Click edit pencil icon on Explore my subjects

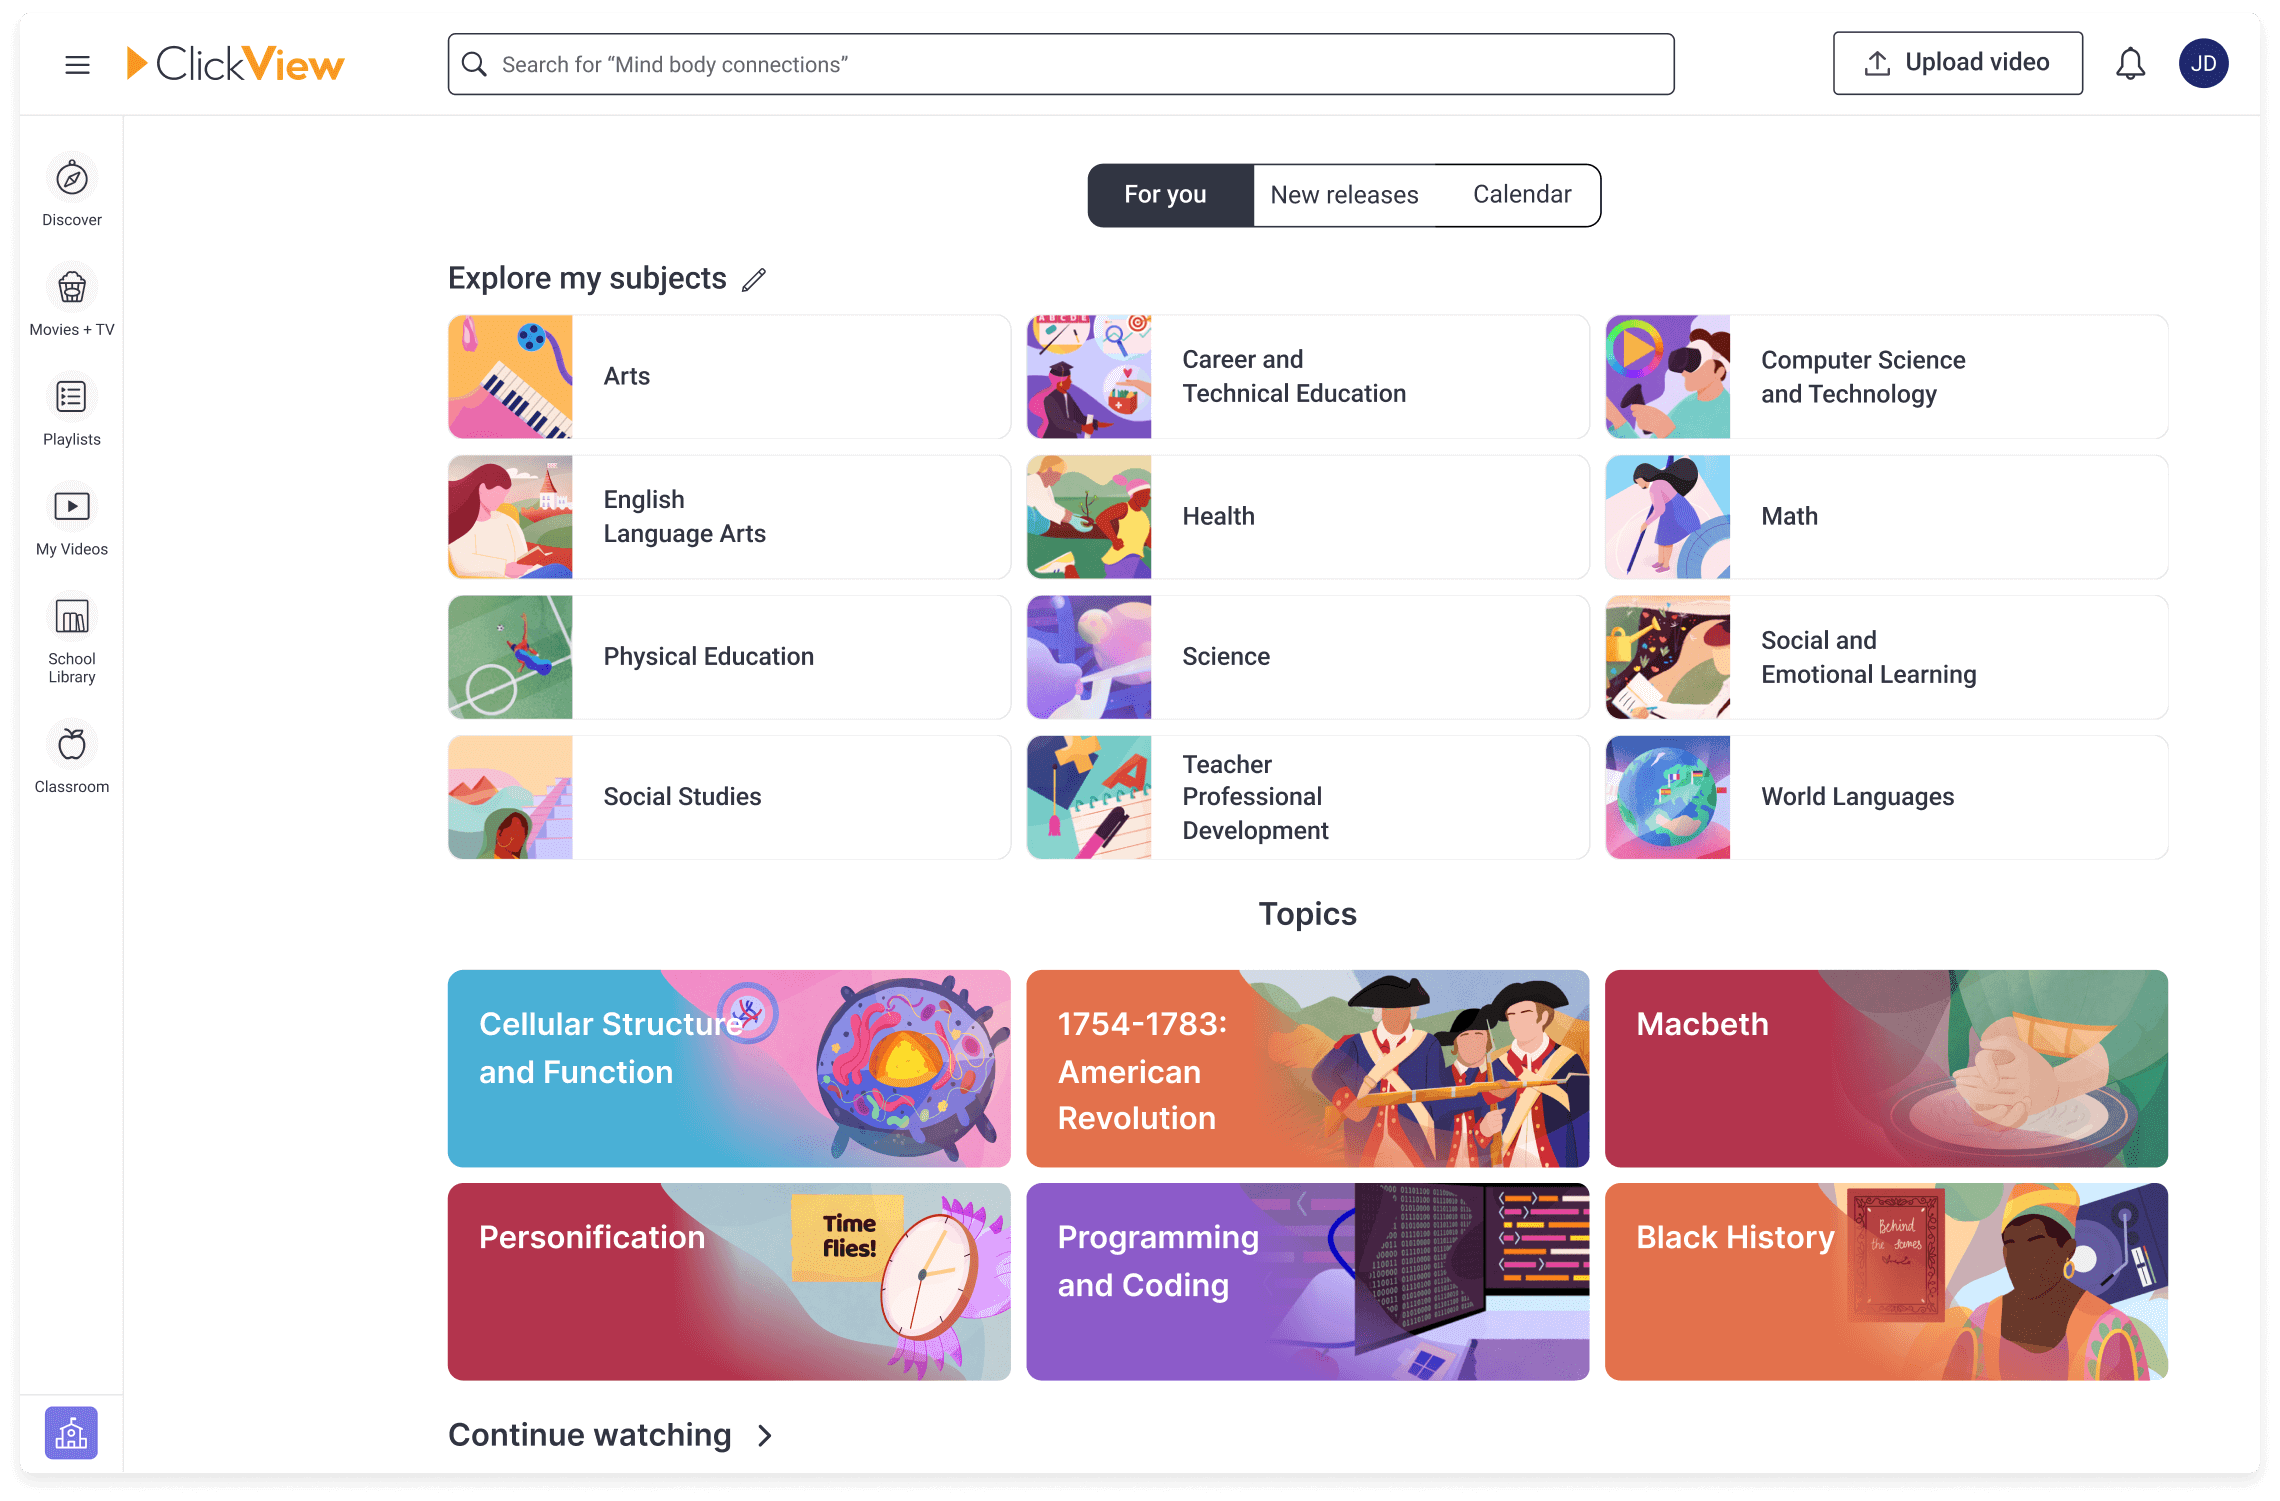pos(751,280)
